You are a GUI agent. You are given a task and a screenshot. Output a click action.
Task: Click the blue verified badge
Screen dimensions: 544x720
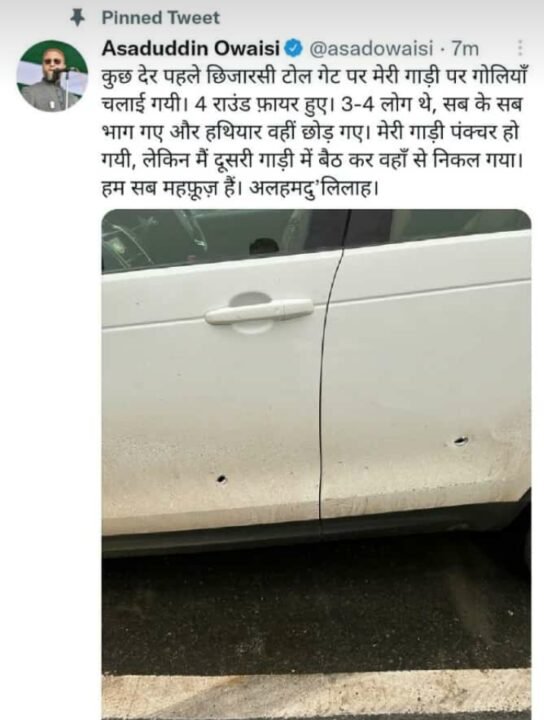[294, 48]
